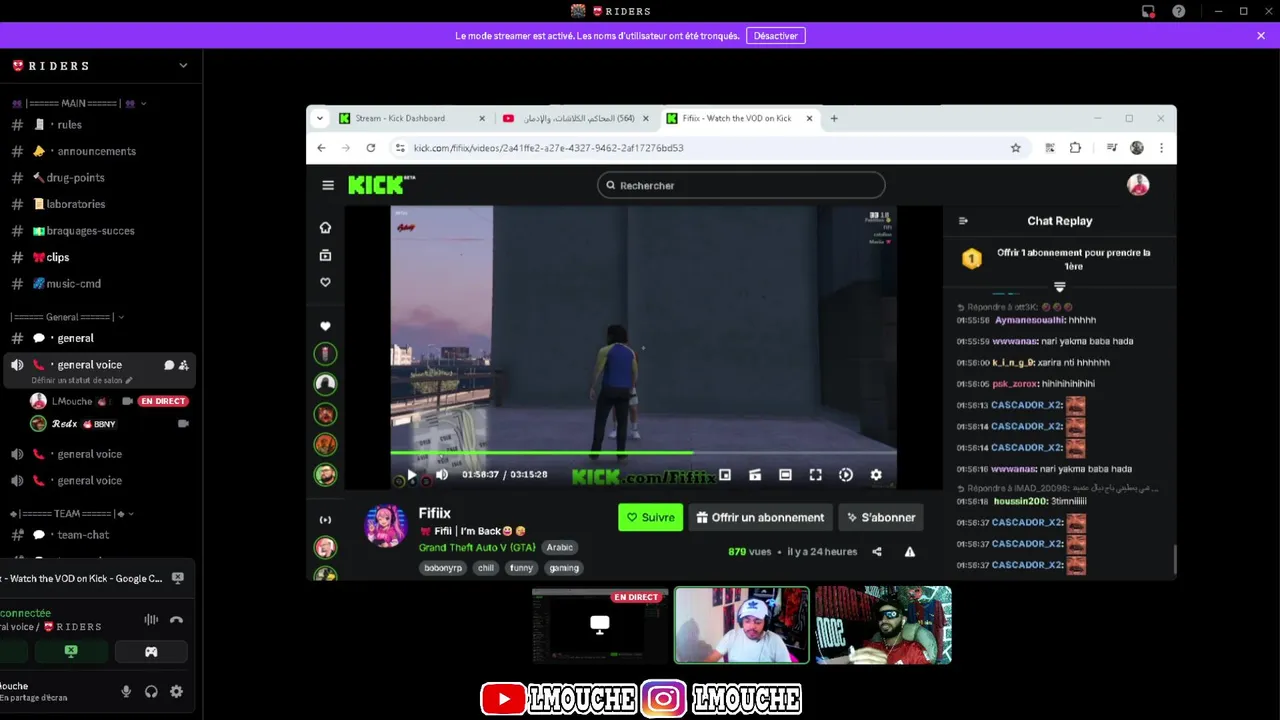The image size is (1280, 720).
Task: Open RIDERS server dropdown menu
Action: [x=183, y=66]
